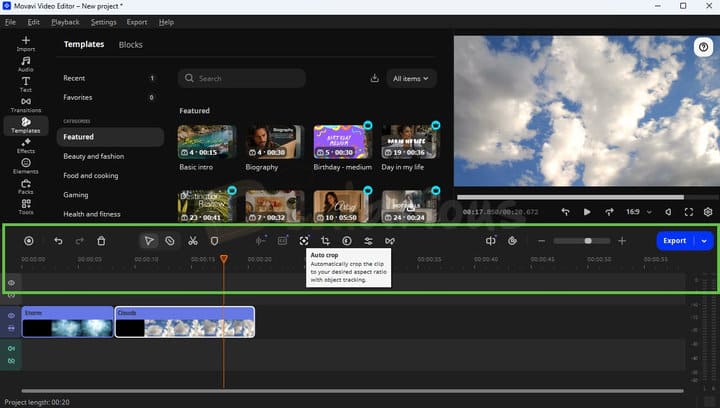The width and height of the screenshot is (720, 408).
Task: Open the Audio panel in the sidebar
Action: coord(26,64)
